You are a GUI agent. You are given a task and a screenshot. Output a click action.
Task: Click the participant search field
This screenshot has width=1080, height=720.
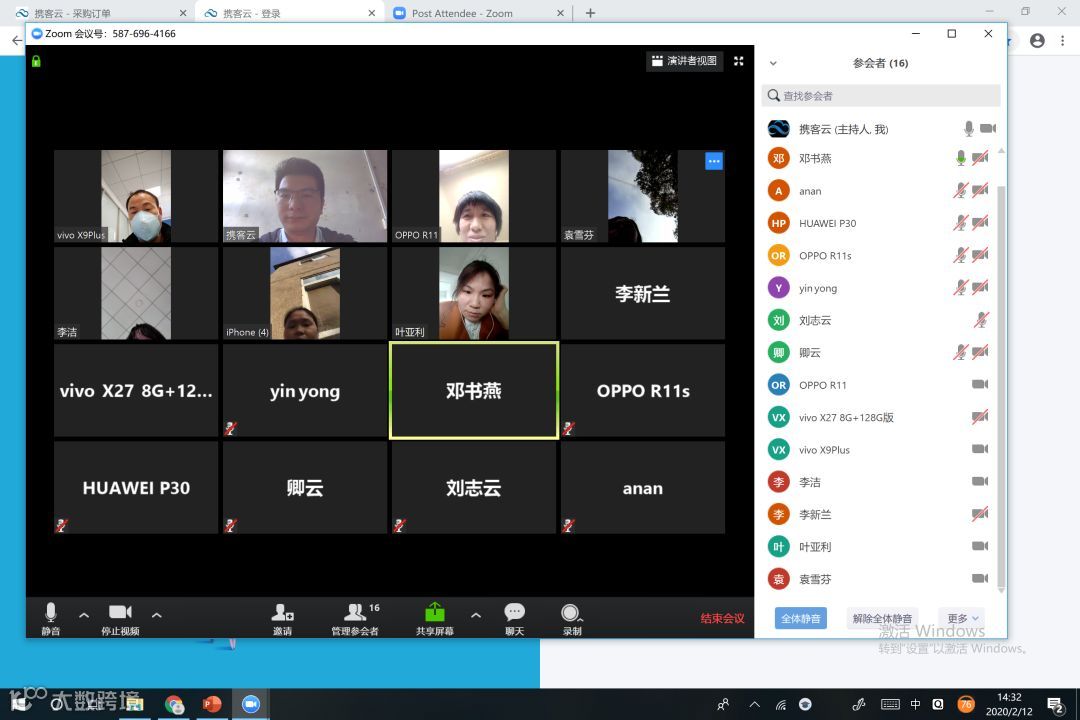(881, 96)
